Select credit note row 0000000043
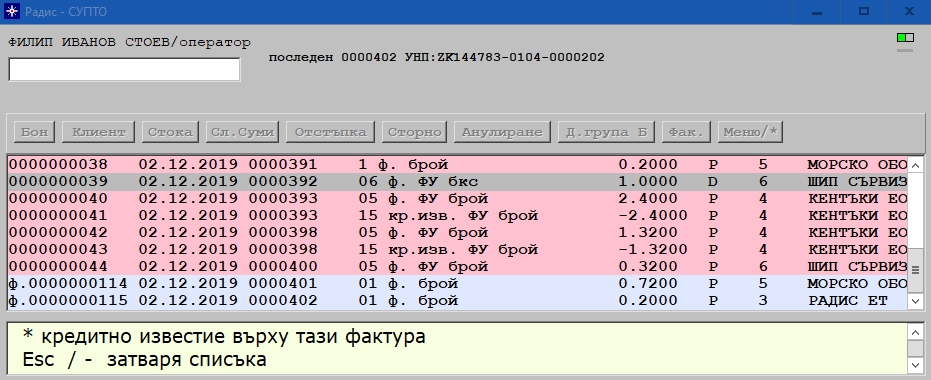 point(458,249)
